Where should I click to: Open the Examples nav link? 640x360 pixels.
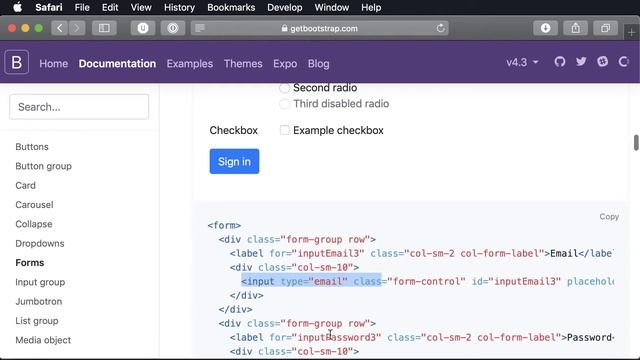coord(190,64)
